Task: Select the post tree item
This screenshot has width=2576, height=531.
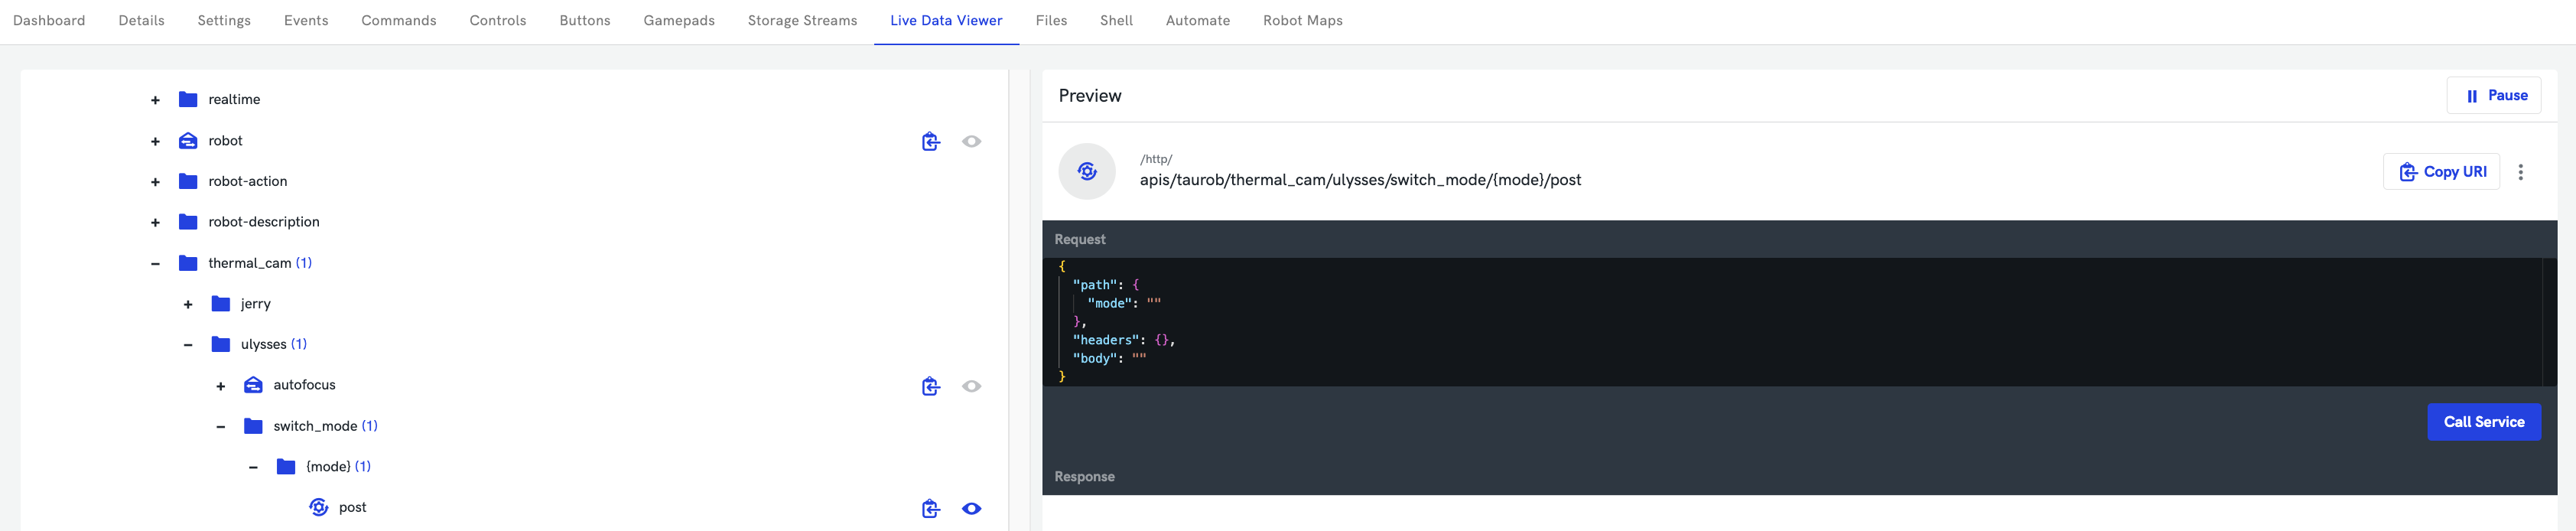Action: [x=352, y=507]
